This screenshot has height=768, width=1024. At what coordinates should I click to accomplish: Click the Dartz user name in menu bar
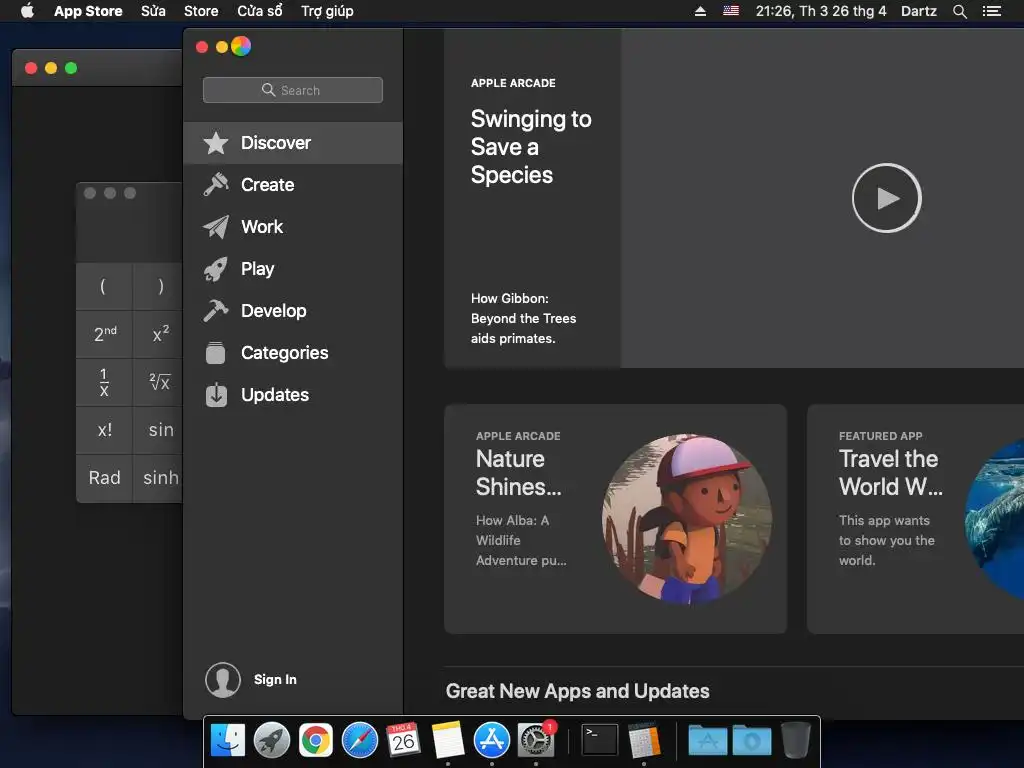[919, 11]
